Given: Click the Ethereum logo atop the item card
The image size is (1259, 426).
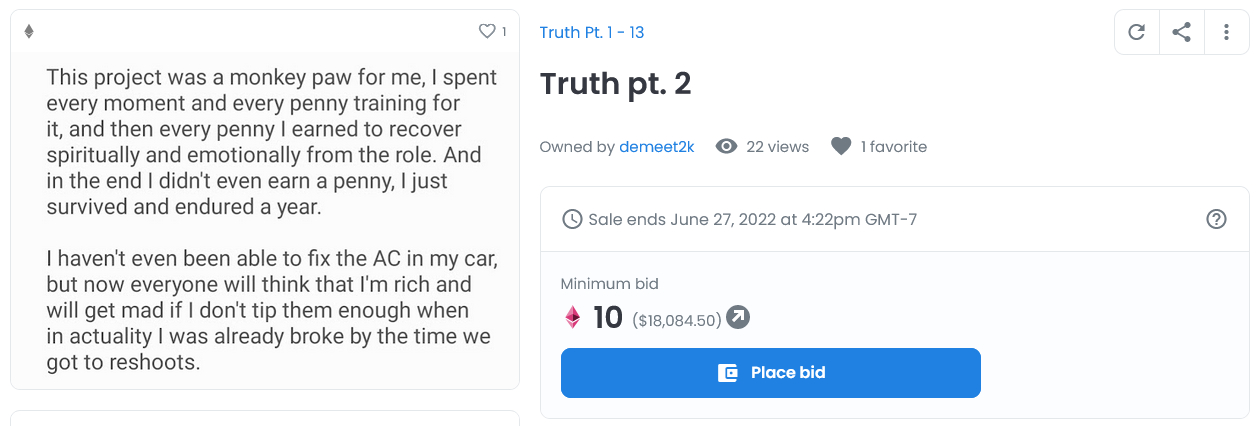Looking at the screenshot, I should click(x=29, y=32).
